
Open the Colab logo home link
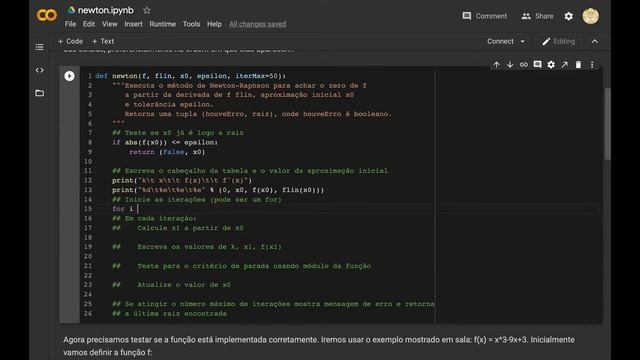coord(47,16)
